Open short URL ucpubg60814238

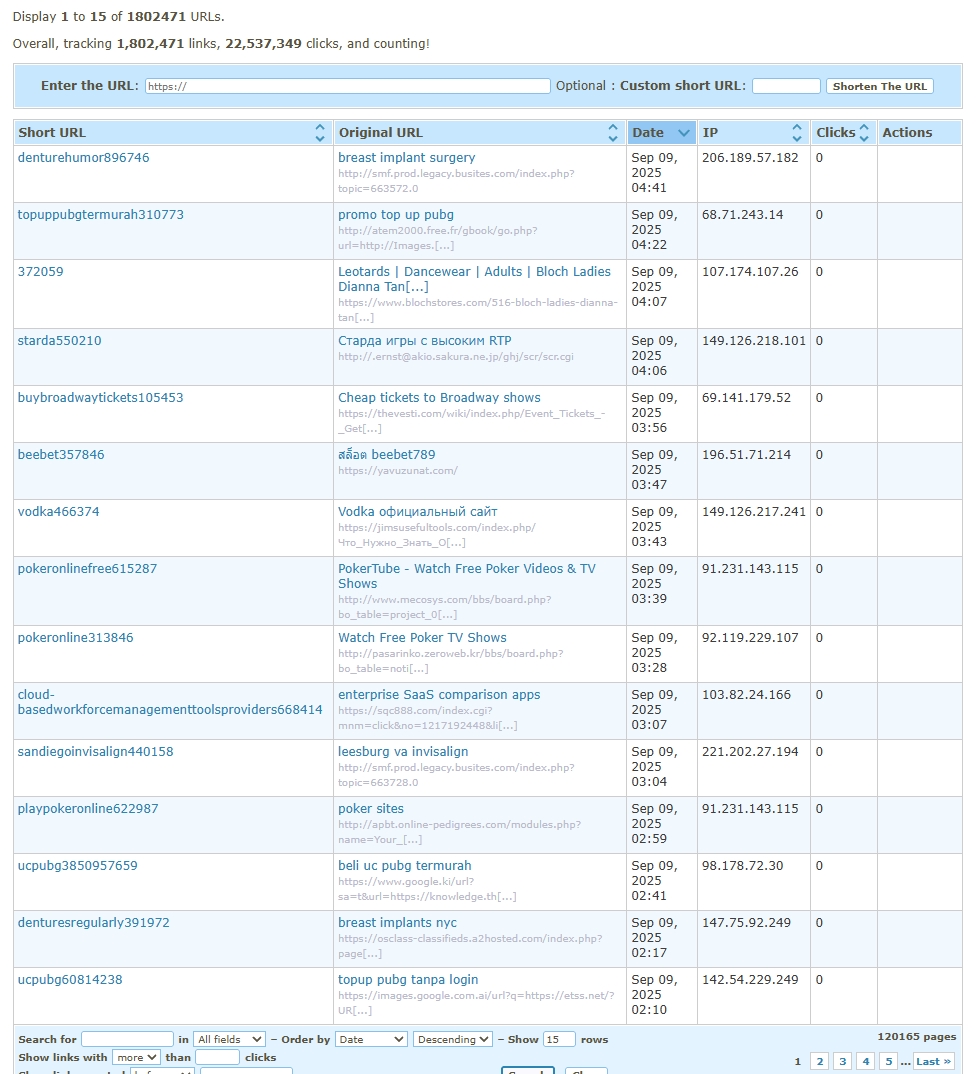click(70, 979)
